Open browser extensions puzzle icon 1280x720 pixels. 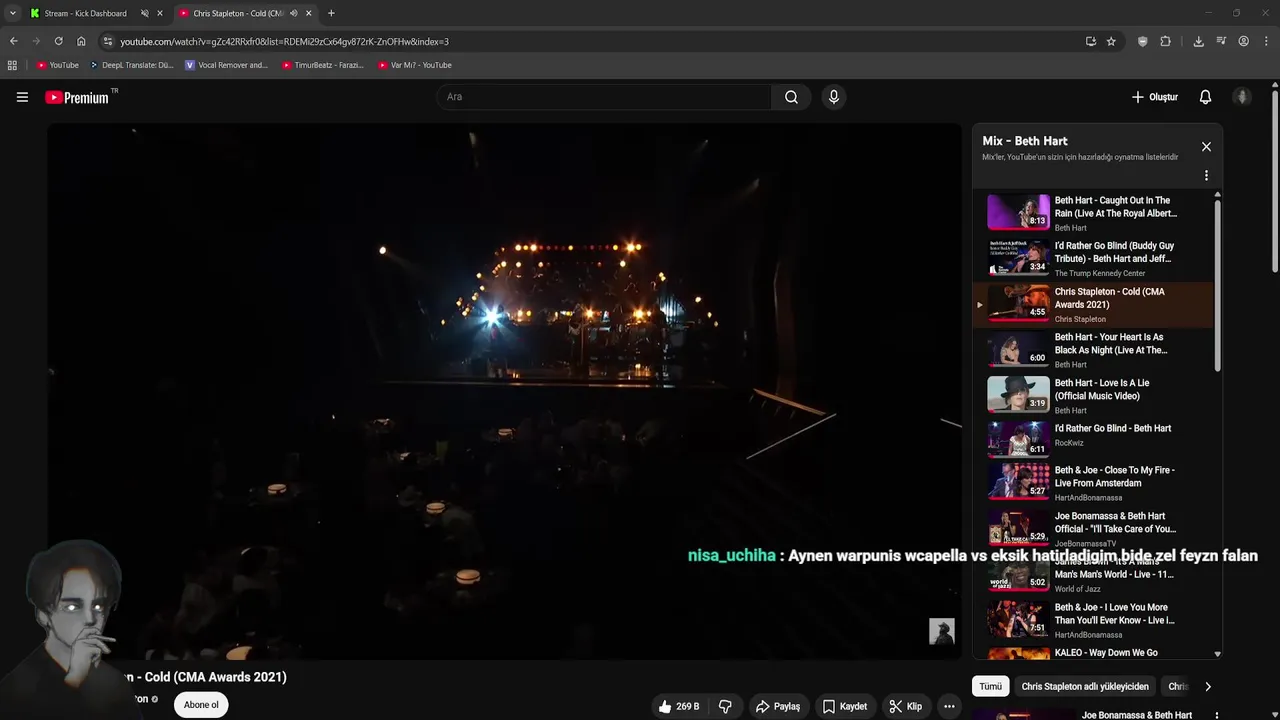[x=1165, y=41]
